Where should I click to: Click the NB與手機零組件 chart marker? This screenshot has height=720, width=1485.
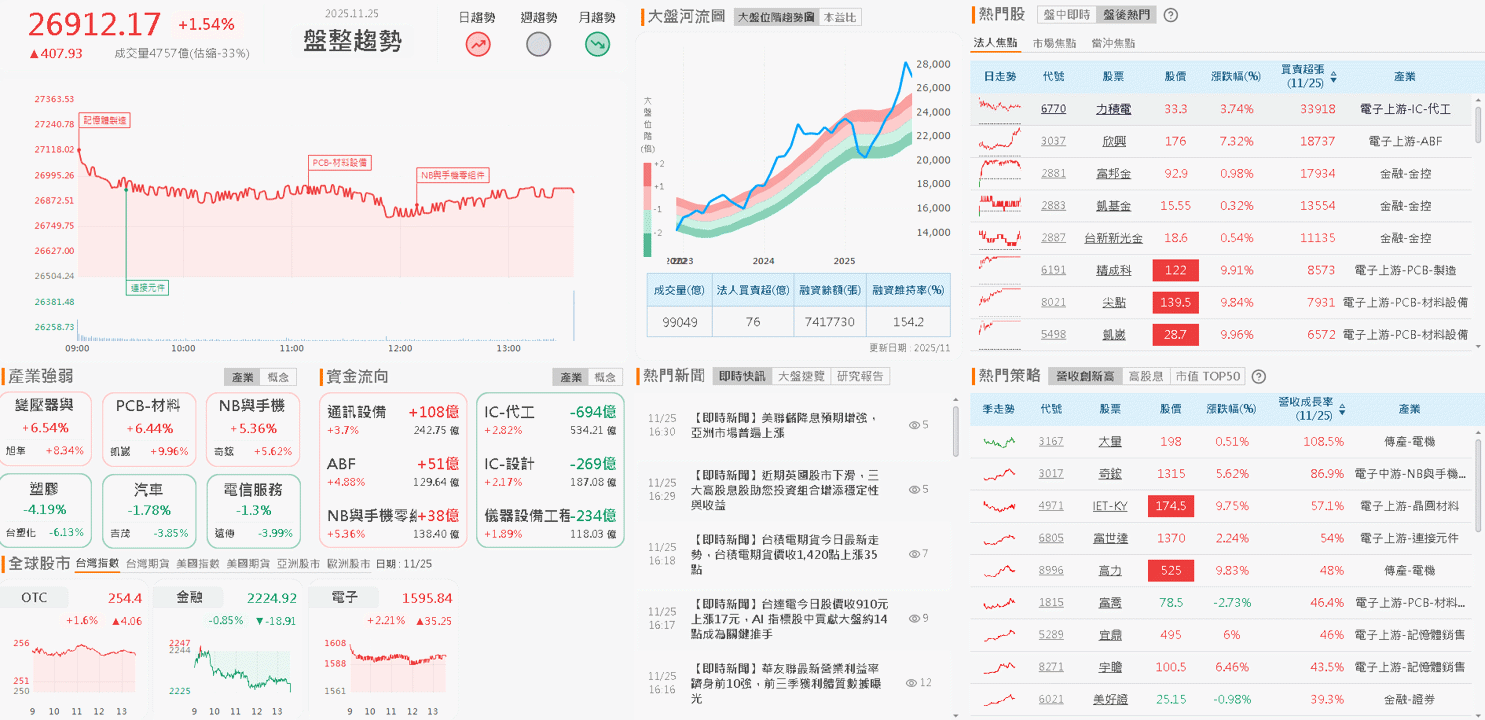point(453,175)
